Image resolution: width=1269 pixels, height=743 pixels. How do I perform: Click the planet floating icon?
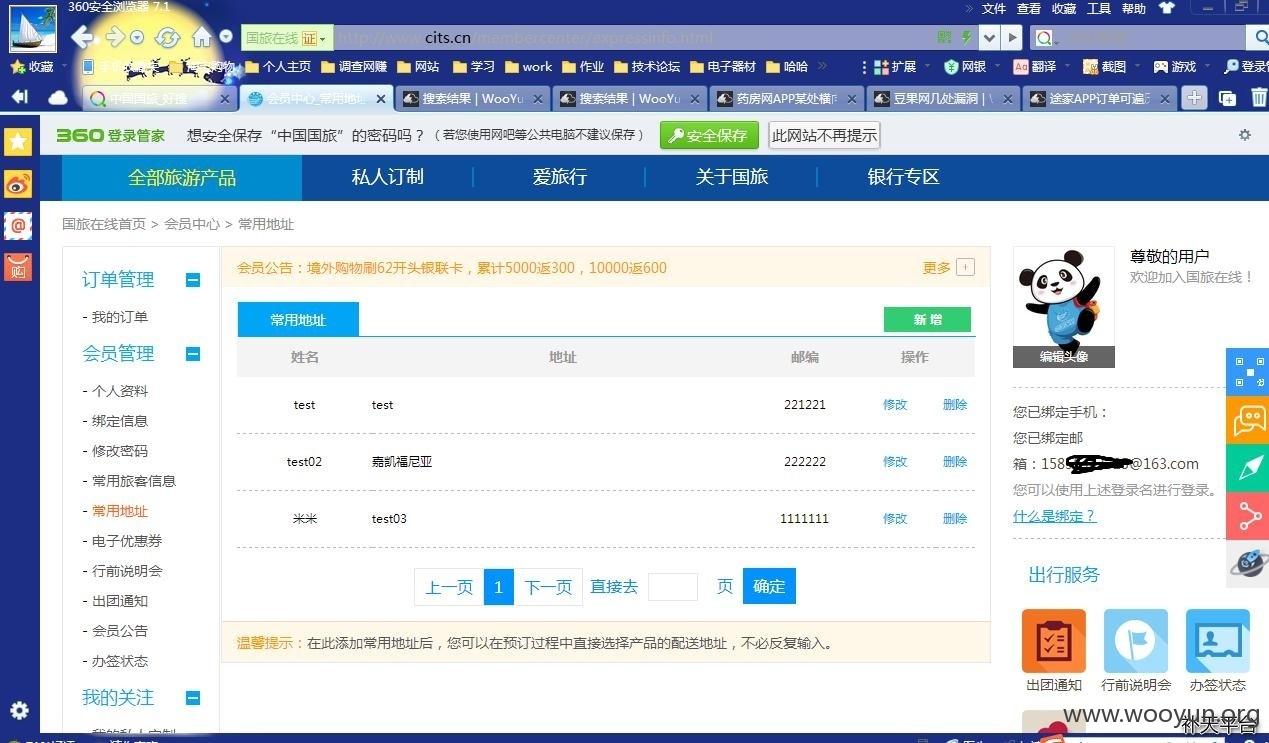pyautogui.click(x=1248, y=564)
